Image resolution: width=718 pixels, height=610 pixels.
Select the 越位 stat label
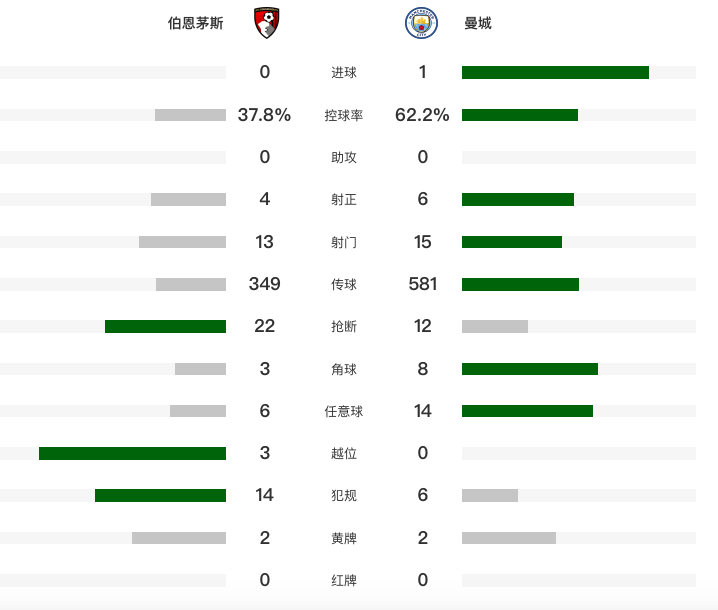(x=344, y=453)
